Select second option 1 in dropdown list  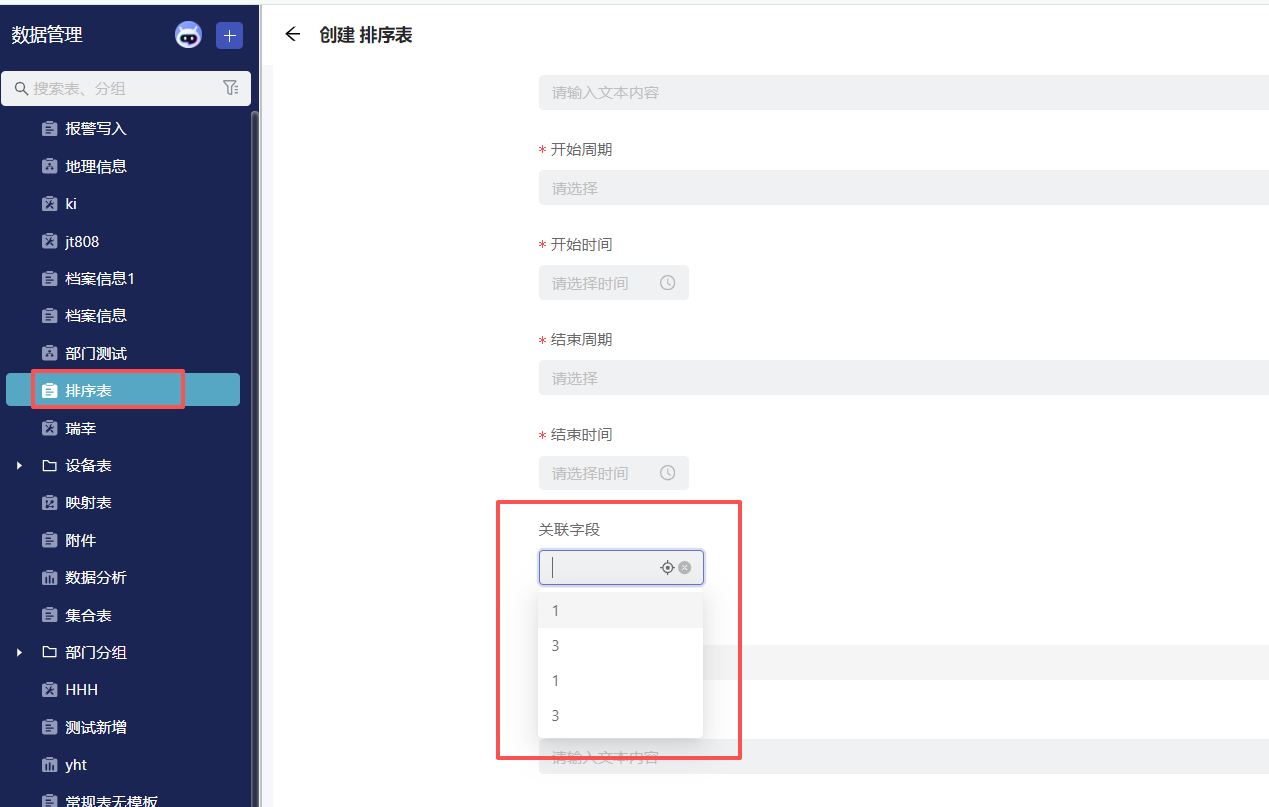(620, 681)
